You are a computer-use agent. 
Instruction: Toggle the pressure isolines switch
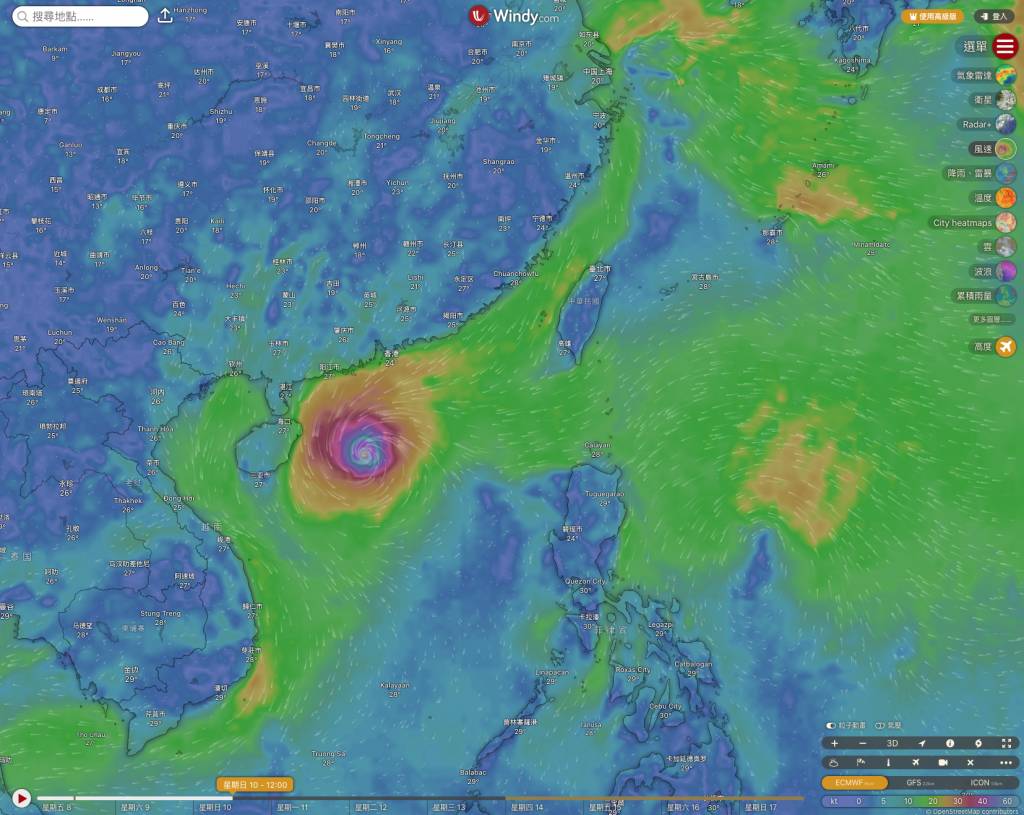pos(880,726)
